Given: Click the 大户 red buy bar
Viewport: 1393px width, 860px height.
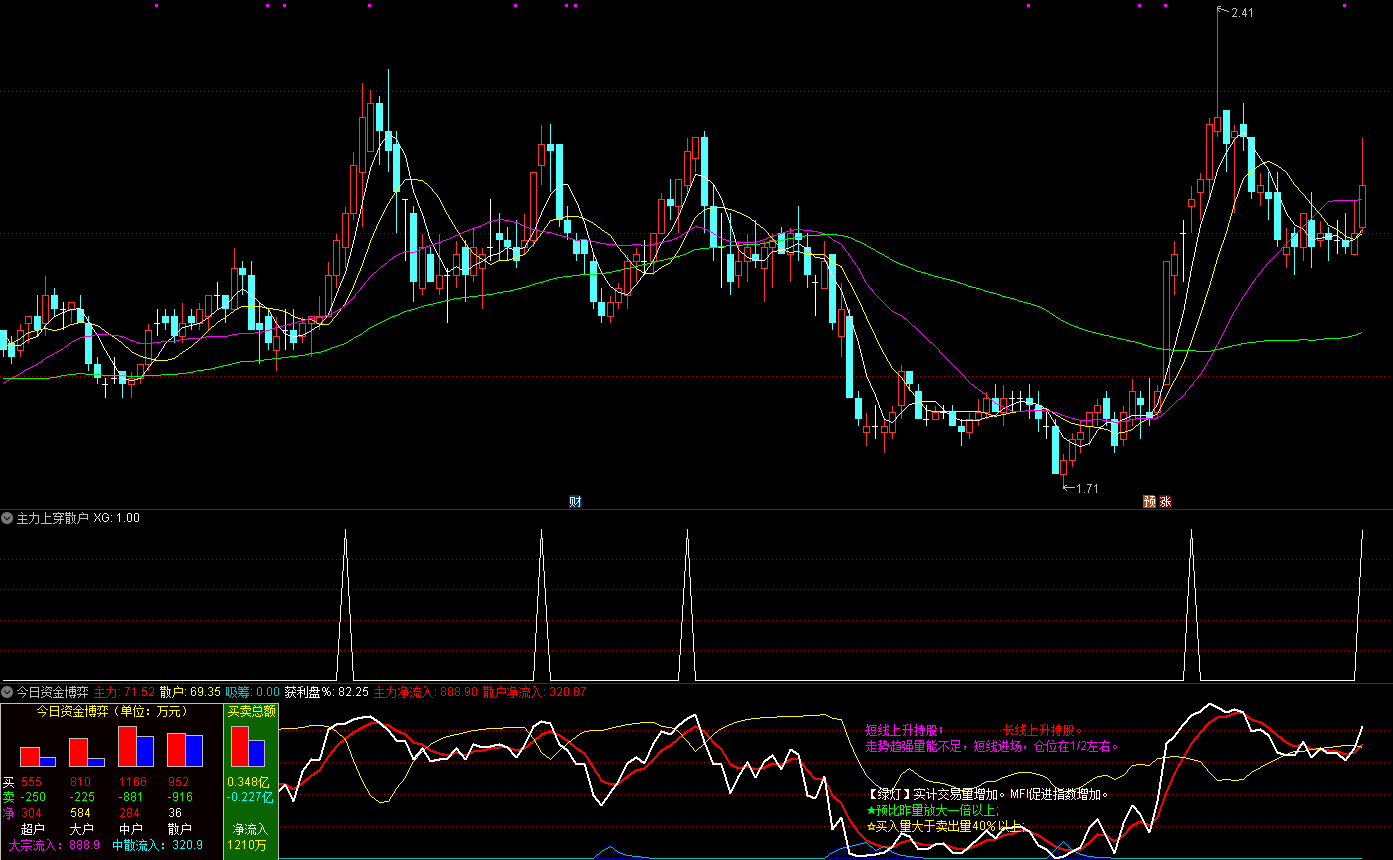Looking at the screenshot, I should (78, 752).
